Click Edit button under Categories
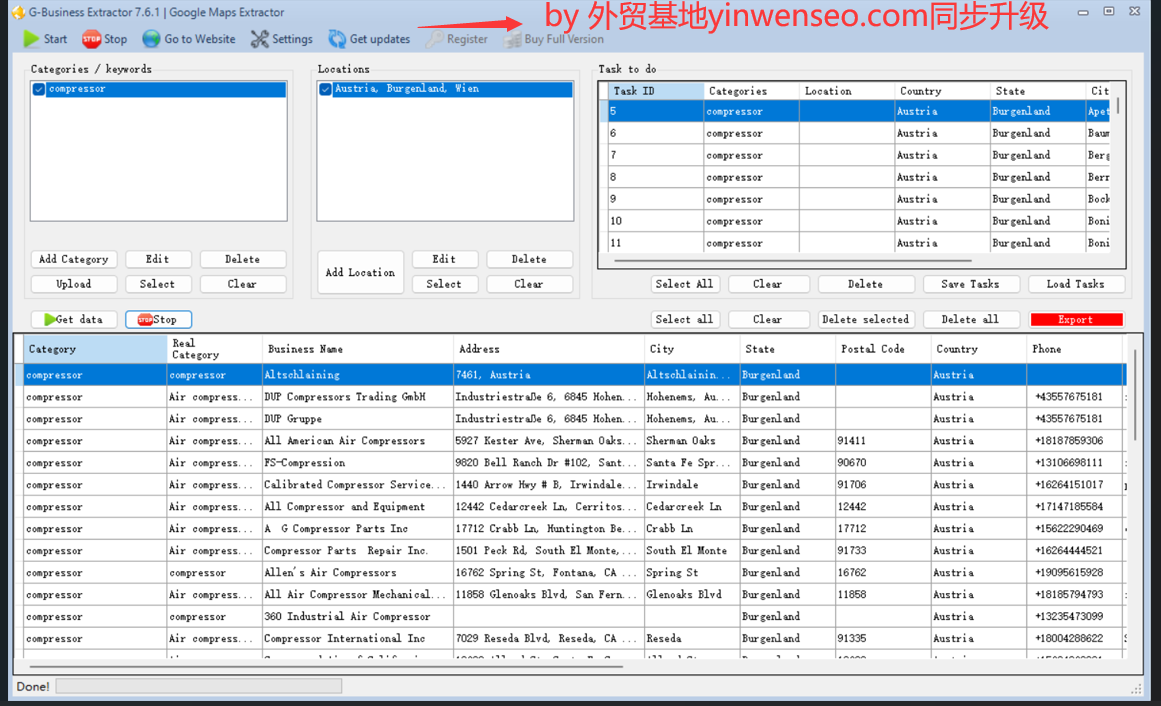The height and width of the screenshot is (706, 1161). pos(158,259)
